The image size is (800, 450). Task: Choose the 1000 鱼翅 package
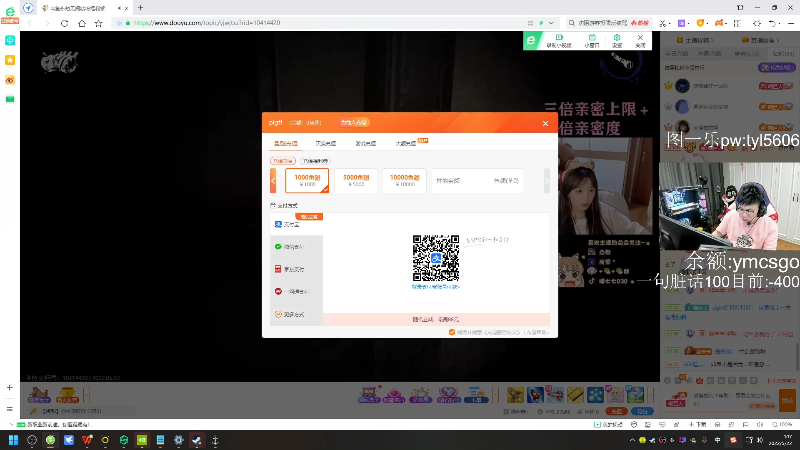click(307, 180)
